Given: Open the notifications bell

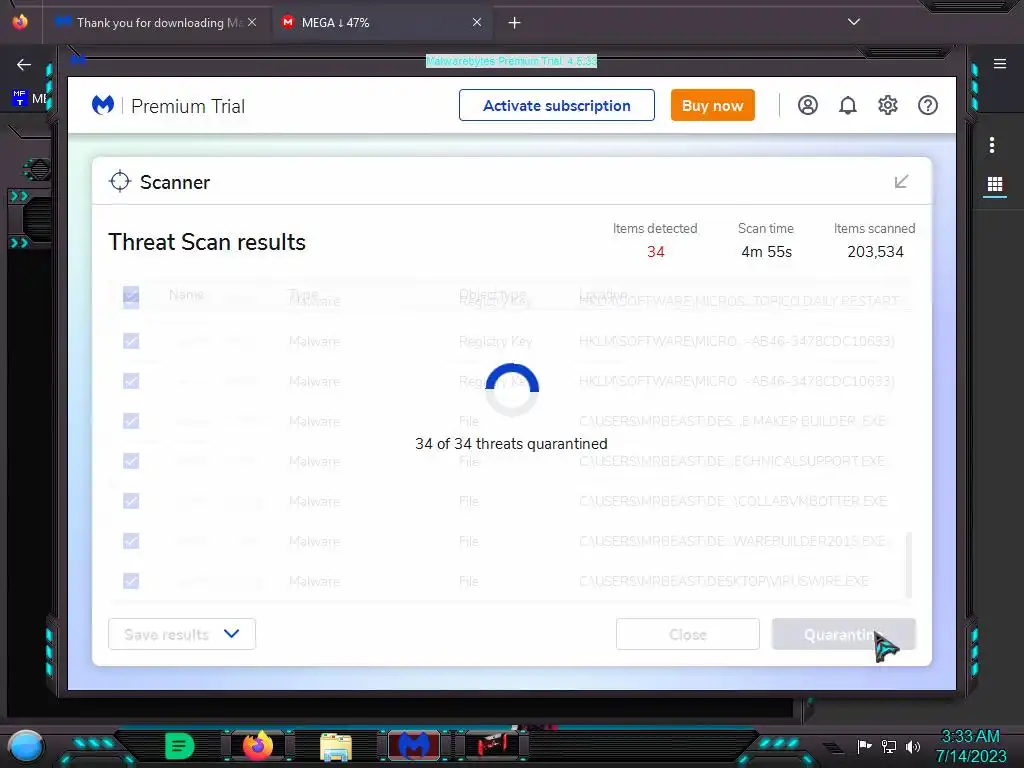Looking at the screenshot, I should [847, 105].
